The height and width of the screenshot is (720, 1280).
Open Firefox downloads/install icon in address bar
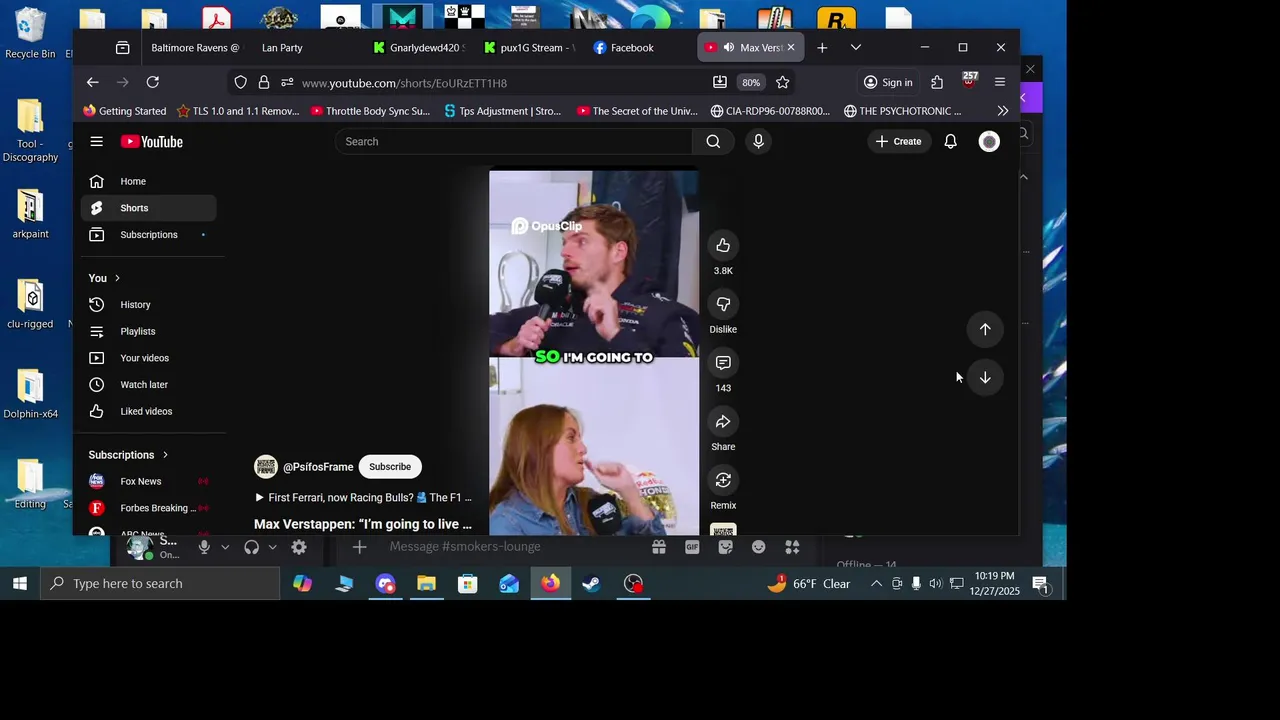pos(719,82)
